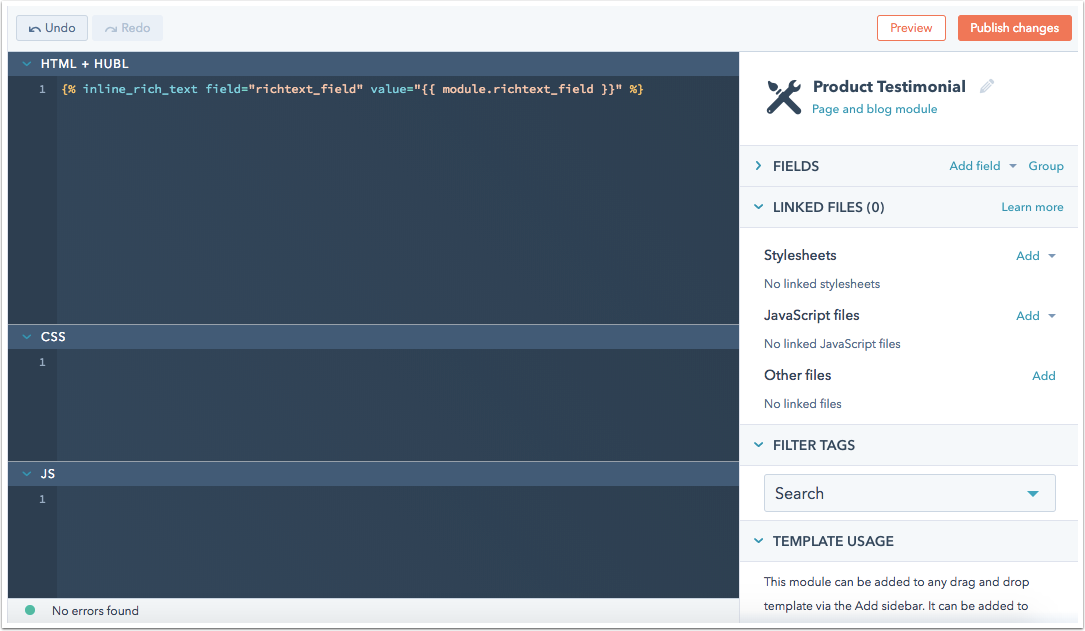Collapse the CSS editor pane
Viewport: 1085px width, 631px height.
27,337
